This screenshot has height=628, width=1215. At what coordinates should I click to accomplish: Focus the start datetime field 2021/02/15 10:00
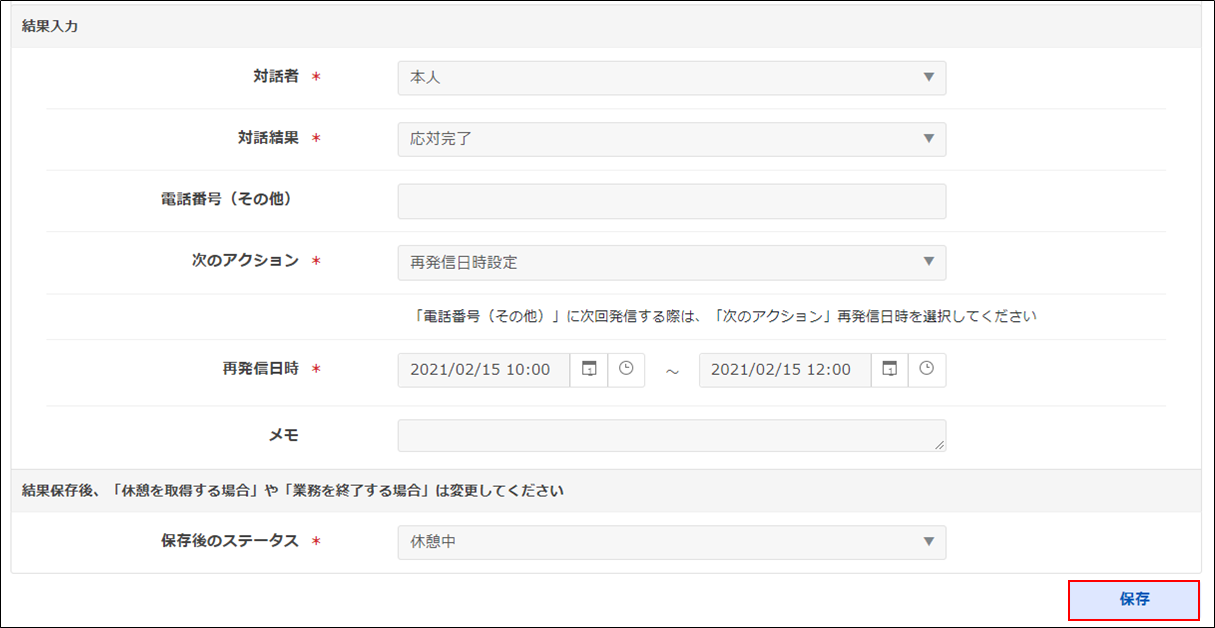pos(484,370)
